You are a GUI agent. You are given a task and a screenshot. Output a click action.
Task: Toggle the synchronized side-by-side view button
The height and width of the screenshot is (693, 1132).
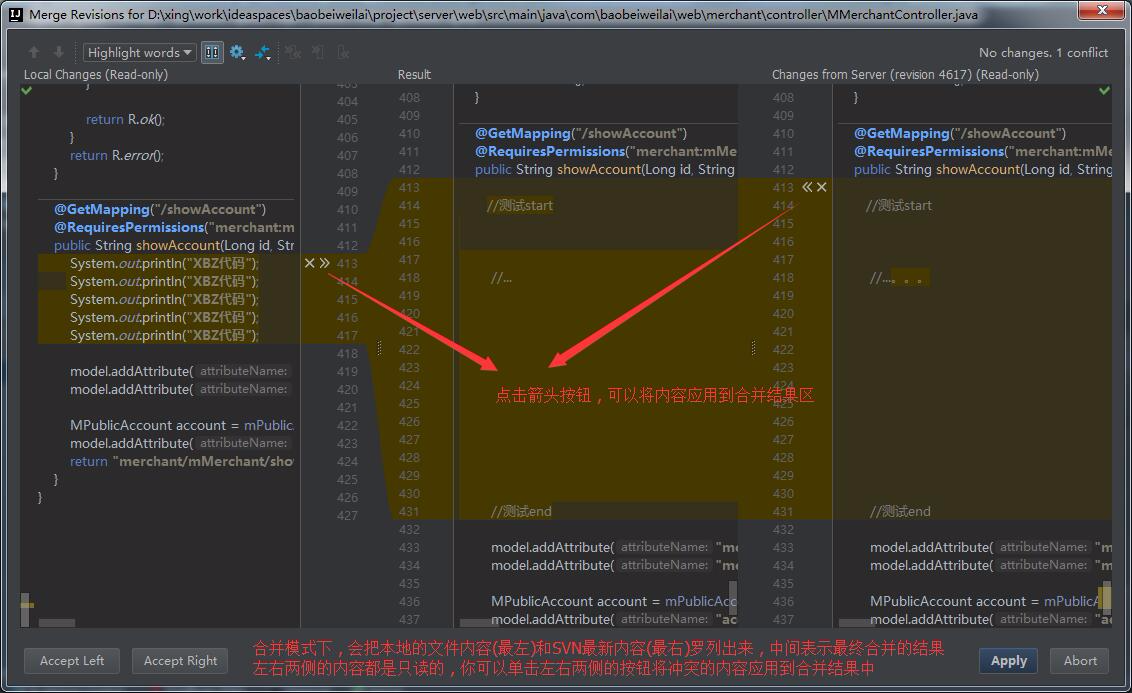pyautogui.click(x=211, y=52)
